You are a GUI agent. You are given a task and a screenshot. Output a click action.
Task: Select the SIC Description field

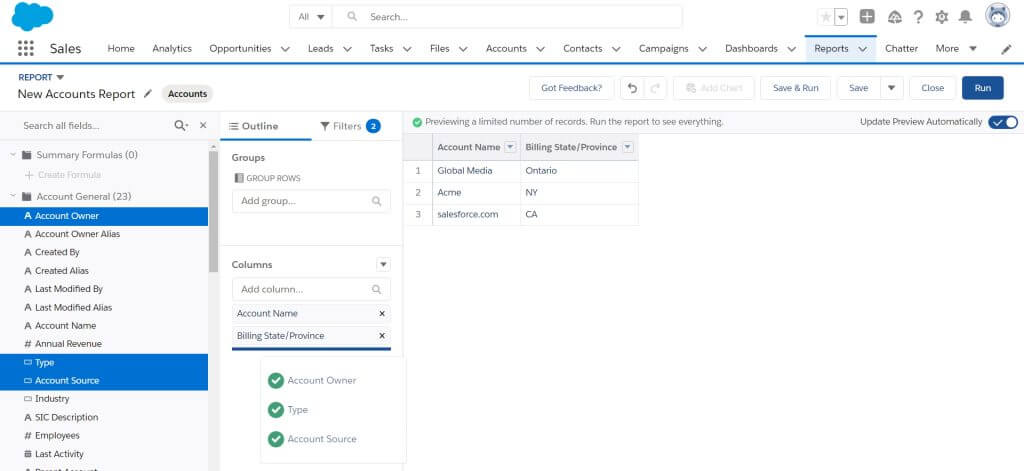coord(104,417)
